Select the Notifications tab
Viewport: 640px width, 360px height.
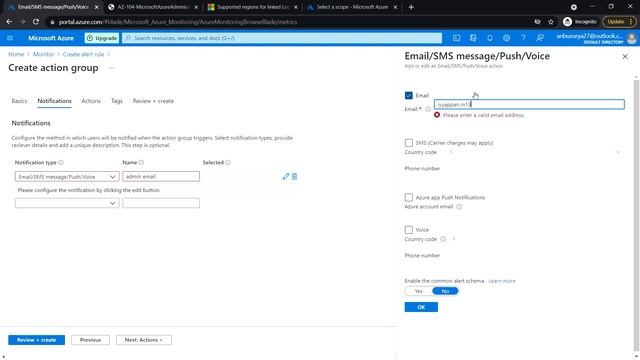pos(54,101)
